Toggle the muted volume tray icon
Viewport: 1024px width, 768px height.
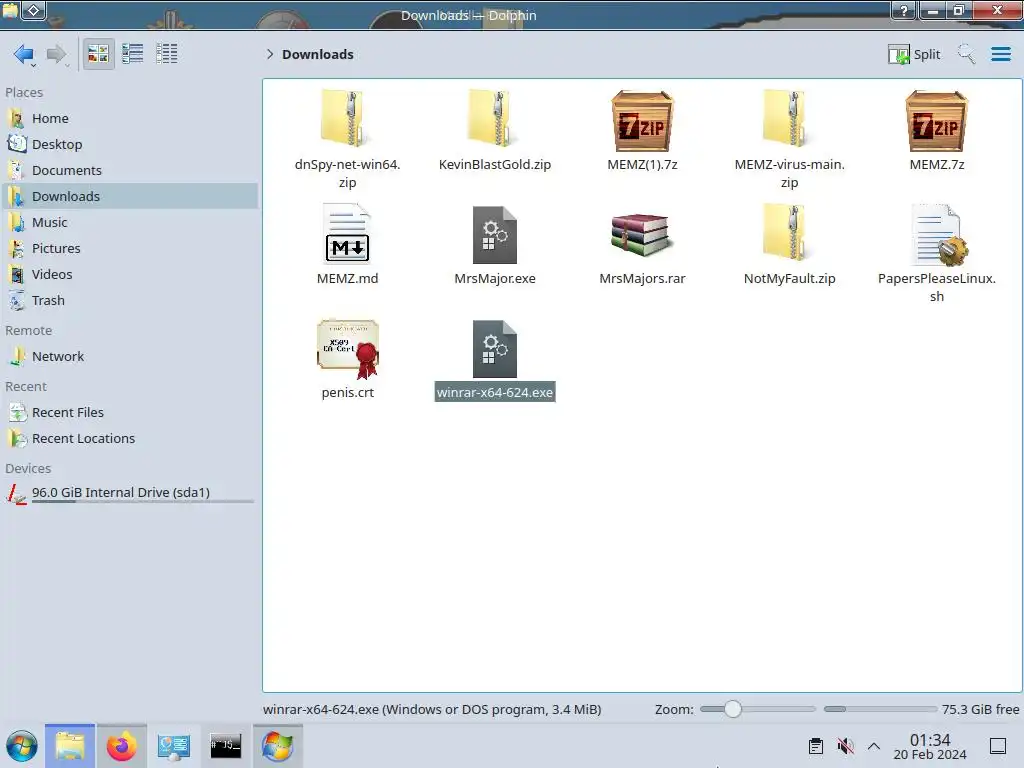pyautogui.click(x=845, y=746)
